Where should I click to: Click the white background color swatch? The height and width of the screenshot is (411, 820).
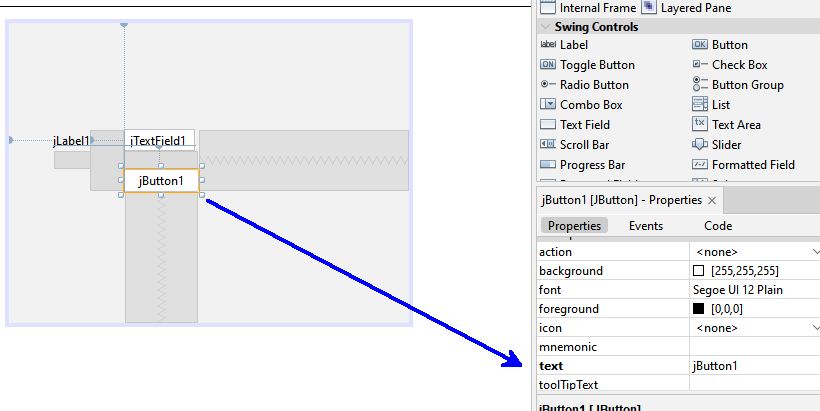tap(698, 271)
